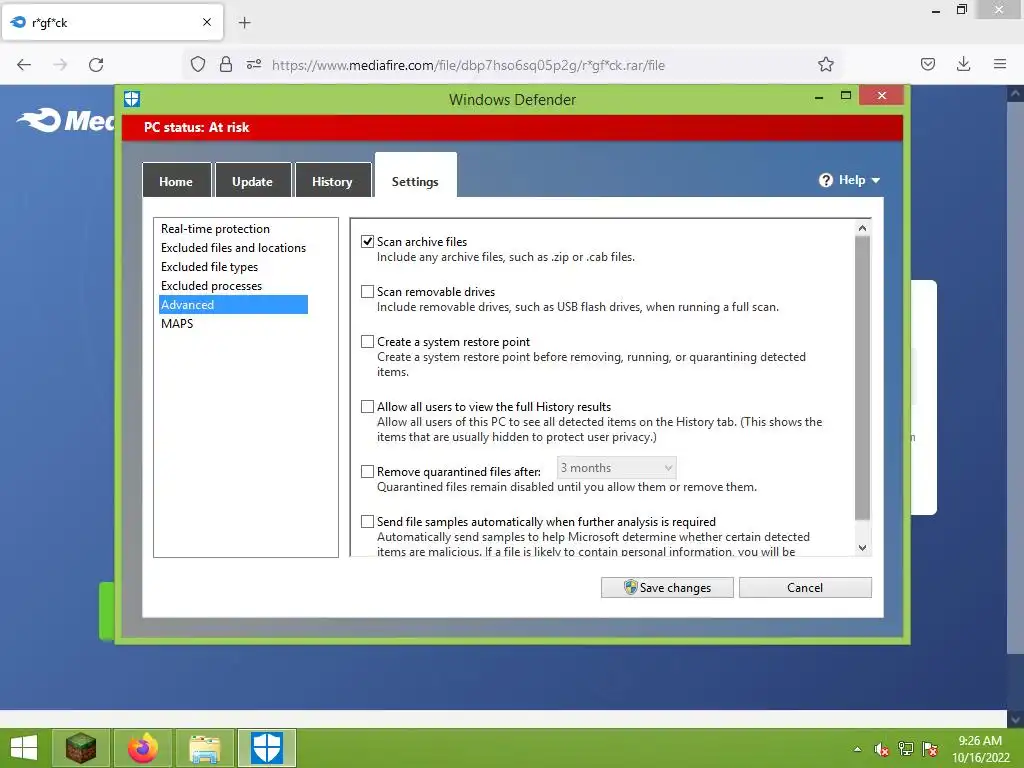Click the Cancel button

805,587
